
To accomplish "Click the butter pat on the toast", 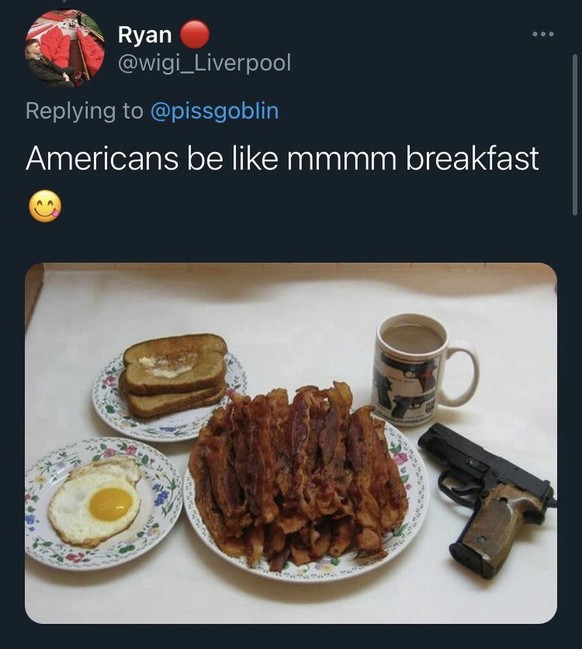I will pos(162,366).
